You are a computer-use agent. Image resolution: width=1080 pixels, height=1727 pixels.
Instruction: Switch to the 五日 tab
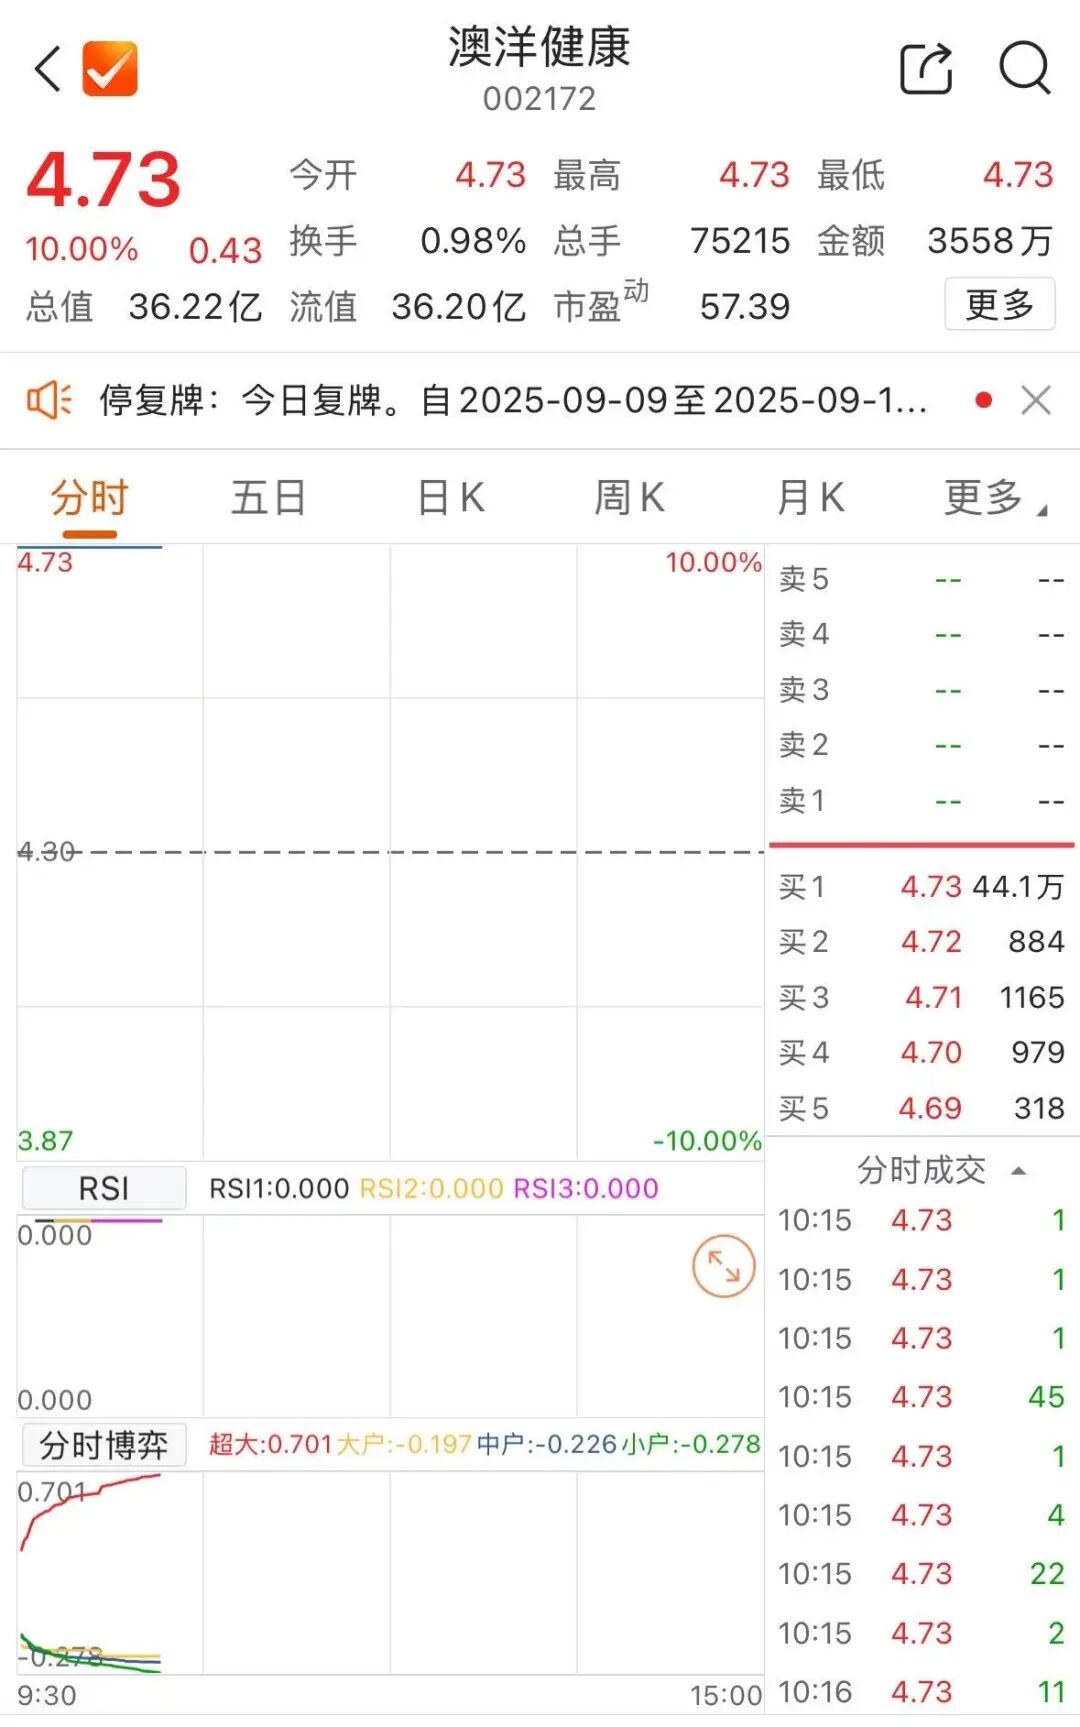coord(268,497)
